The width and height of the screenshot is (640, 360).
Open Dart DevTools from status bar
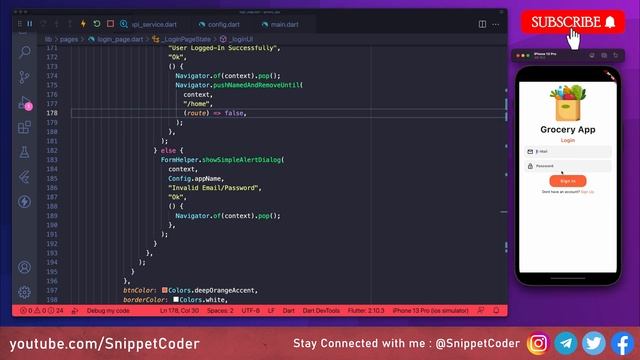[x=321, y=311]
